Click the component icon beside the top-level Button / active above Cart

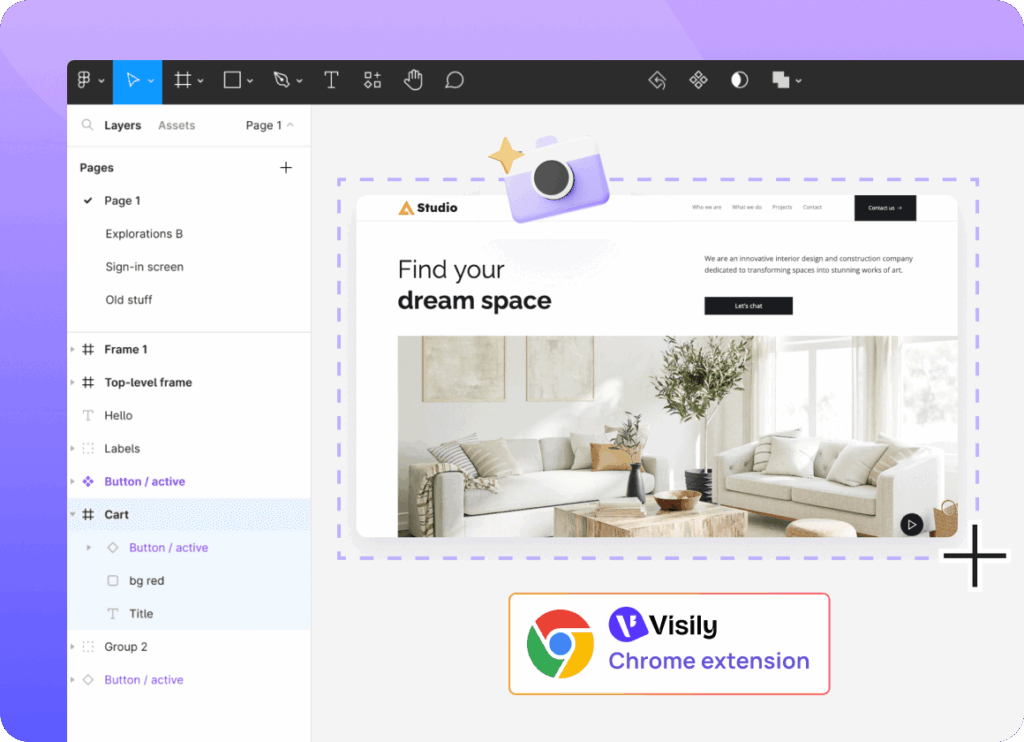tap(88, 481)
